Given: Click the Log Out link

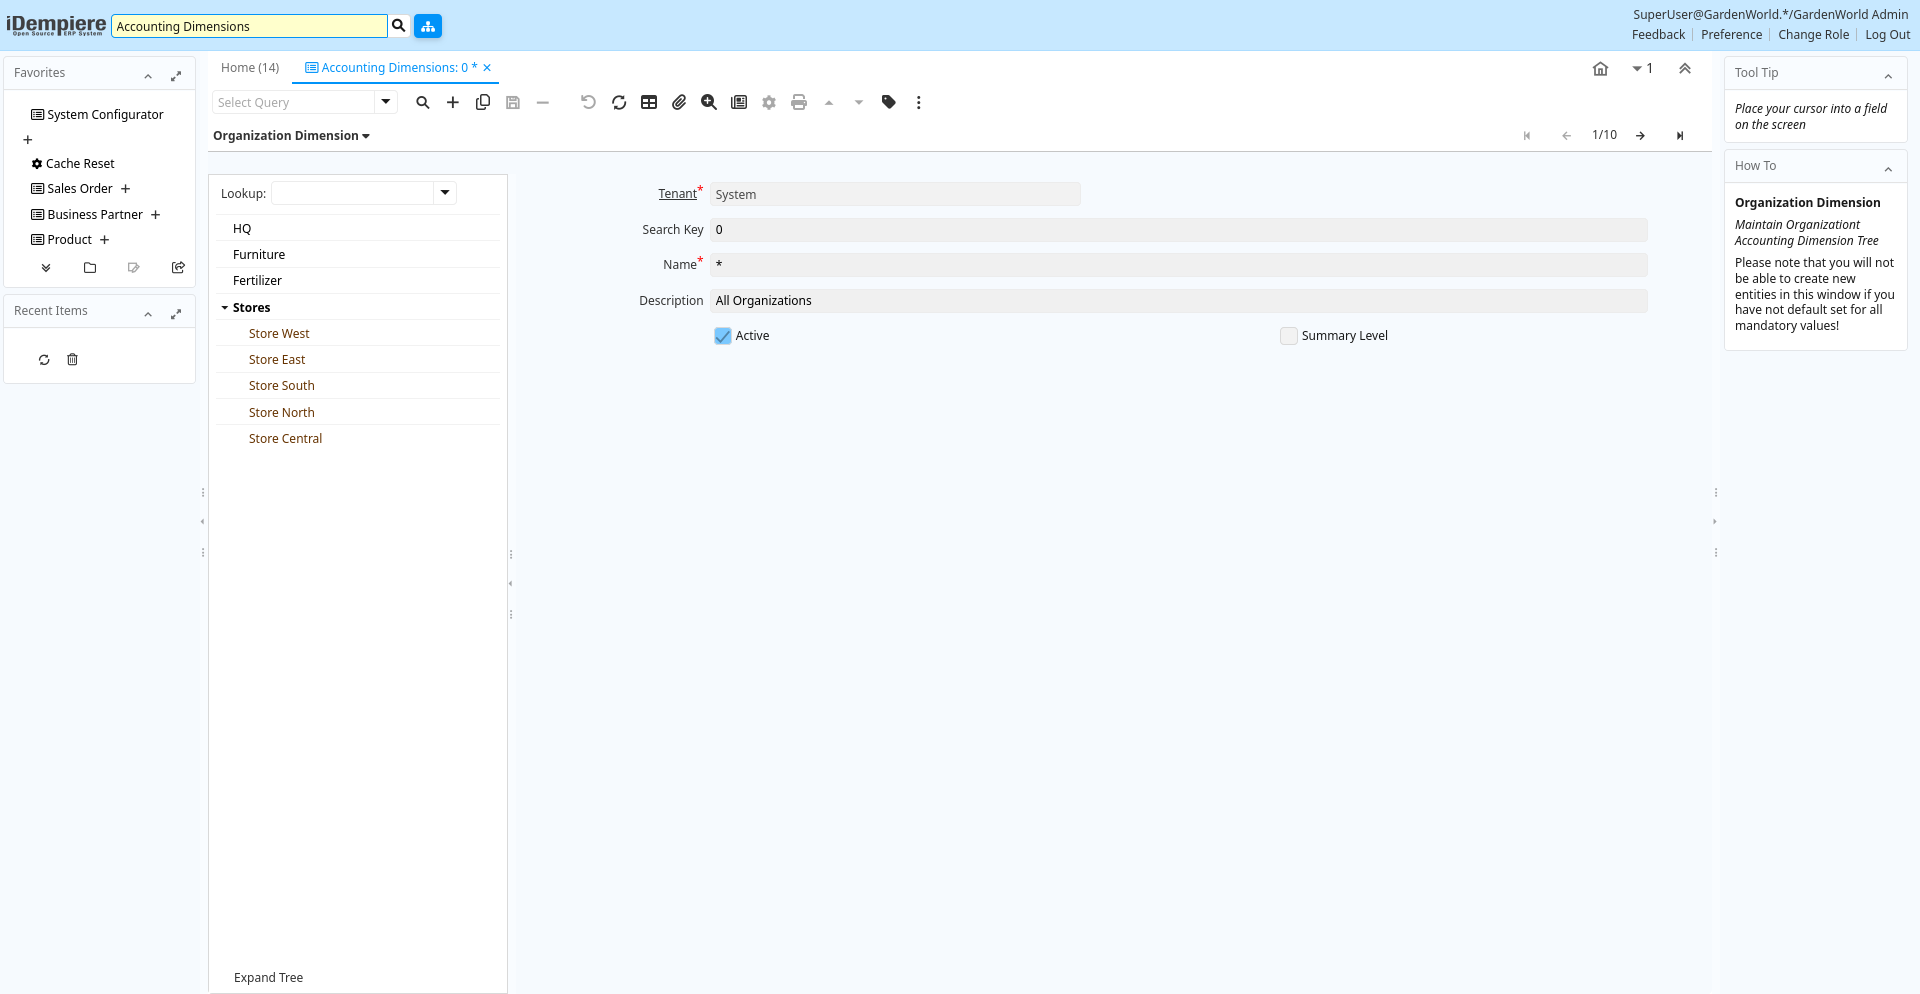Looking at the screenshot, I should click(x=1887, y=35).
